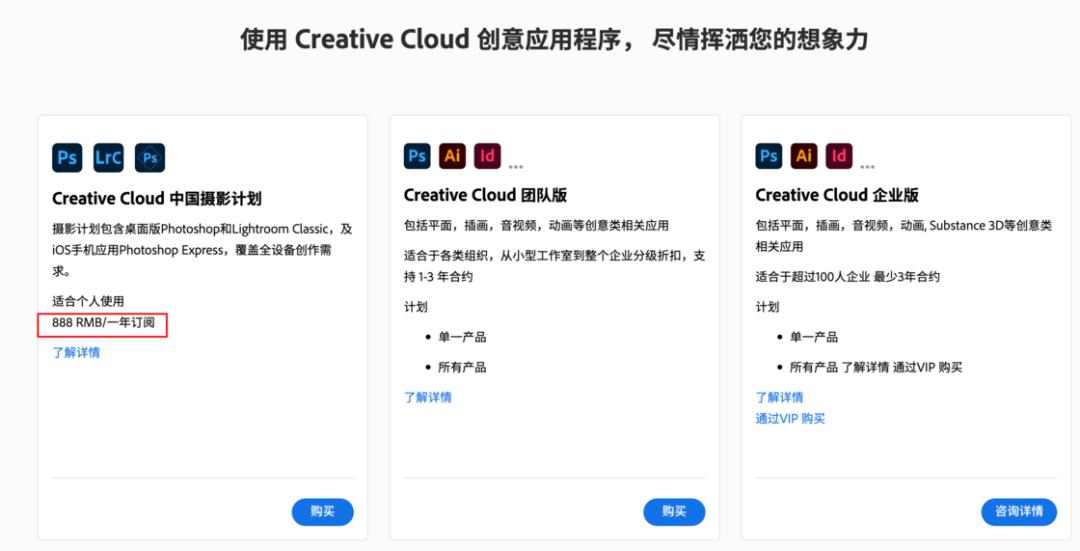The height and width of the screenshot is (551, 1080).
Task: Click 购买 in the 中国摄影计划 card
Action: pyautogui.click(x=322, y=512)
